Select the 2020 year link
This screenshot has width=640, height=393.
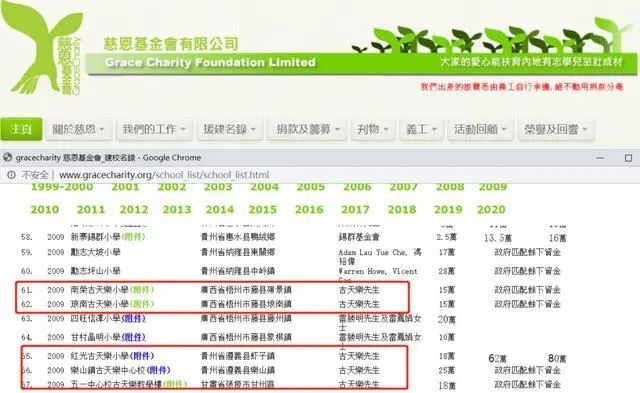pyautogui.click(x=491, y=209)
